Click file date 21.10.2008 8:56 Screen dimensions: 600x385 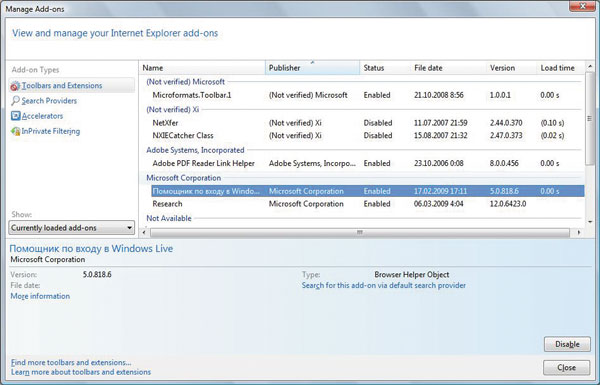click(x=439, y=95)
